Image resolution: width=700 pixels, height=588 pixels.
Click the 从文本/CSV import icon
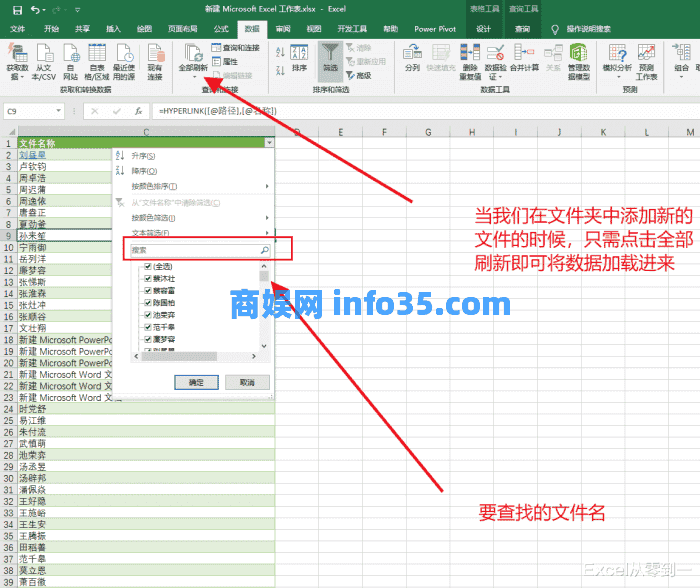coord(44,55)
